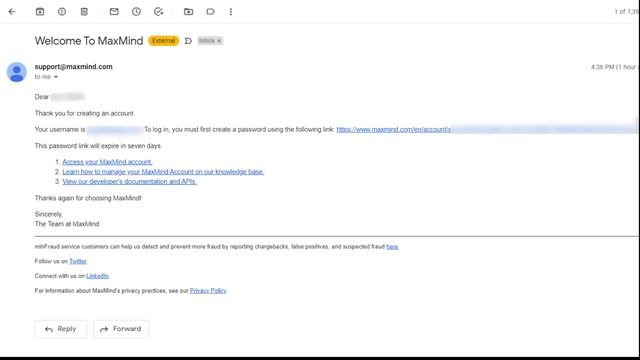
Task: Click the 'Welcome To MaxMind' subject line
Action: (89, 41)
